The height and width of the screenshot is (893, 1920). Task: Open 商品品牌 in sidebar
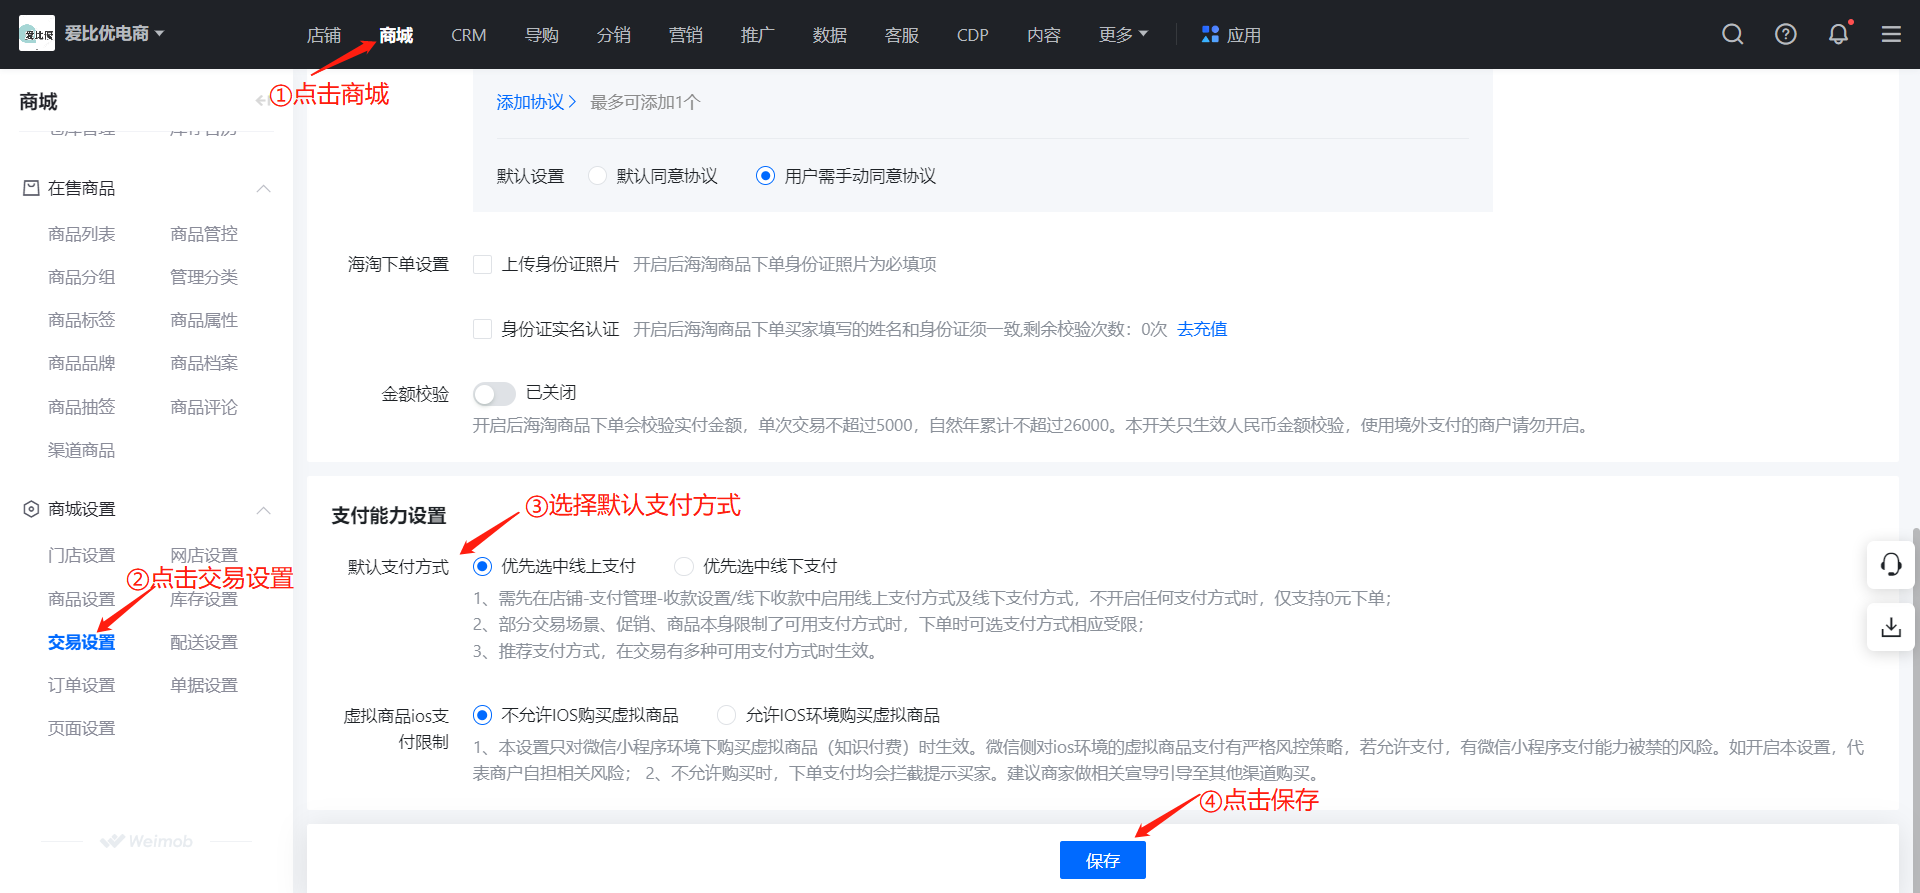click(x=82, y=363)
